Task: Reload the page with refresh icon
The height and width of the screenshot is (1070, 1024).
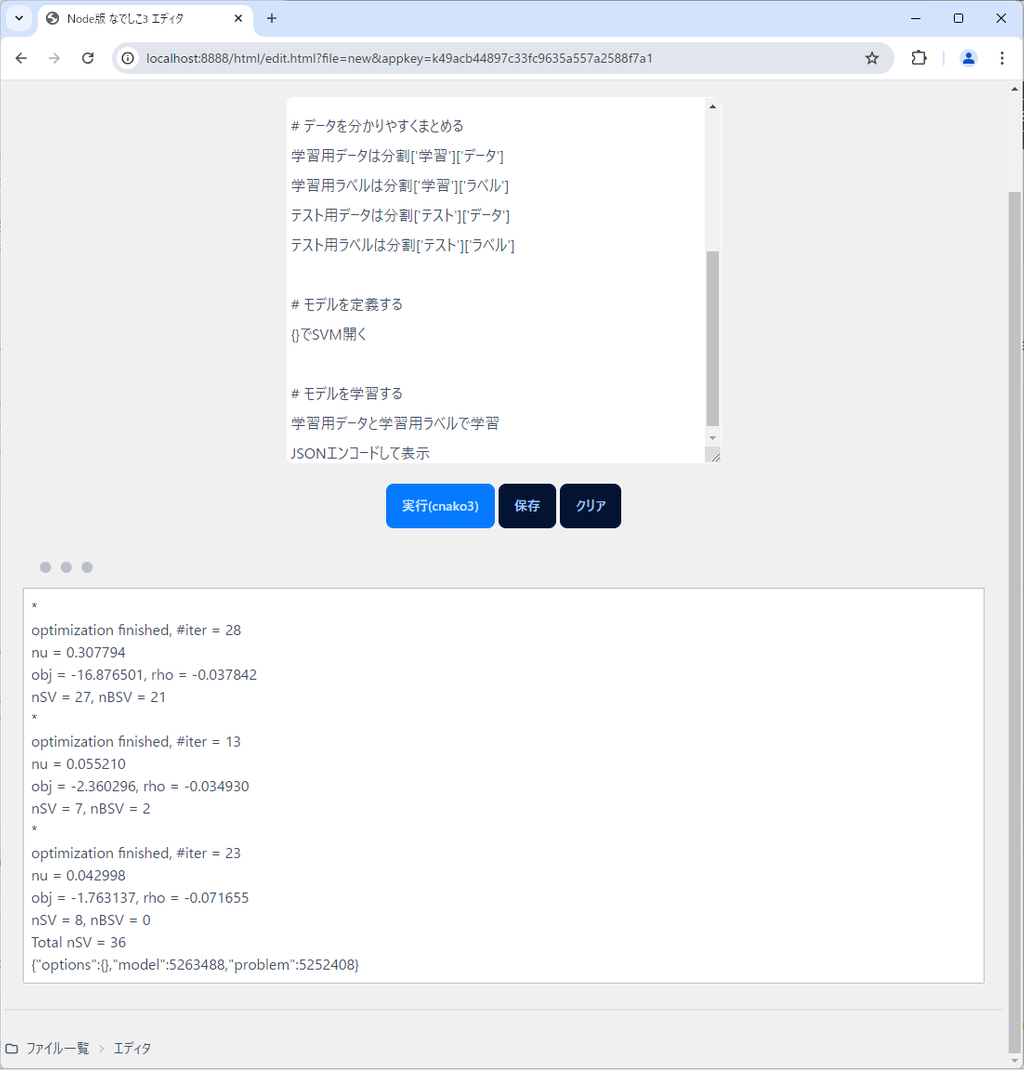Action: click(x=88, y=58)
